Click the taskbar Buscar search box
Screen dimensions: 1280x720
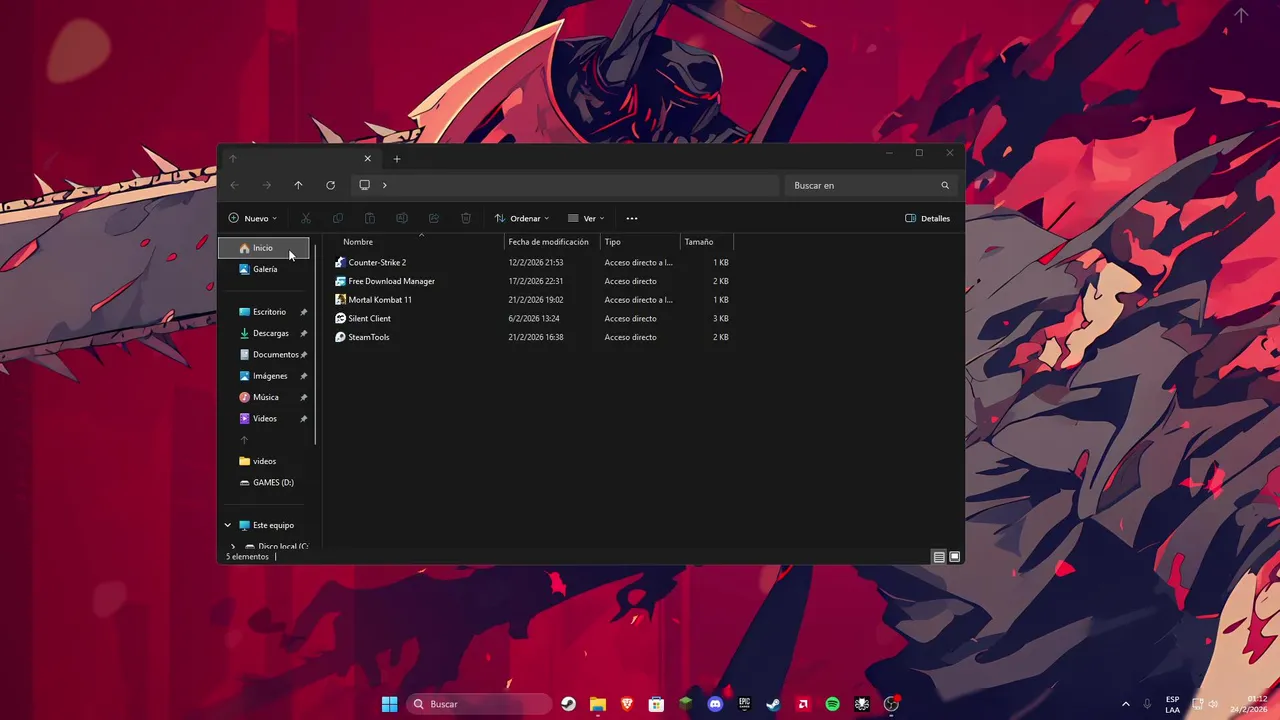click(x=479, y=704)
